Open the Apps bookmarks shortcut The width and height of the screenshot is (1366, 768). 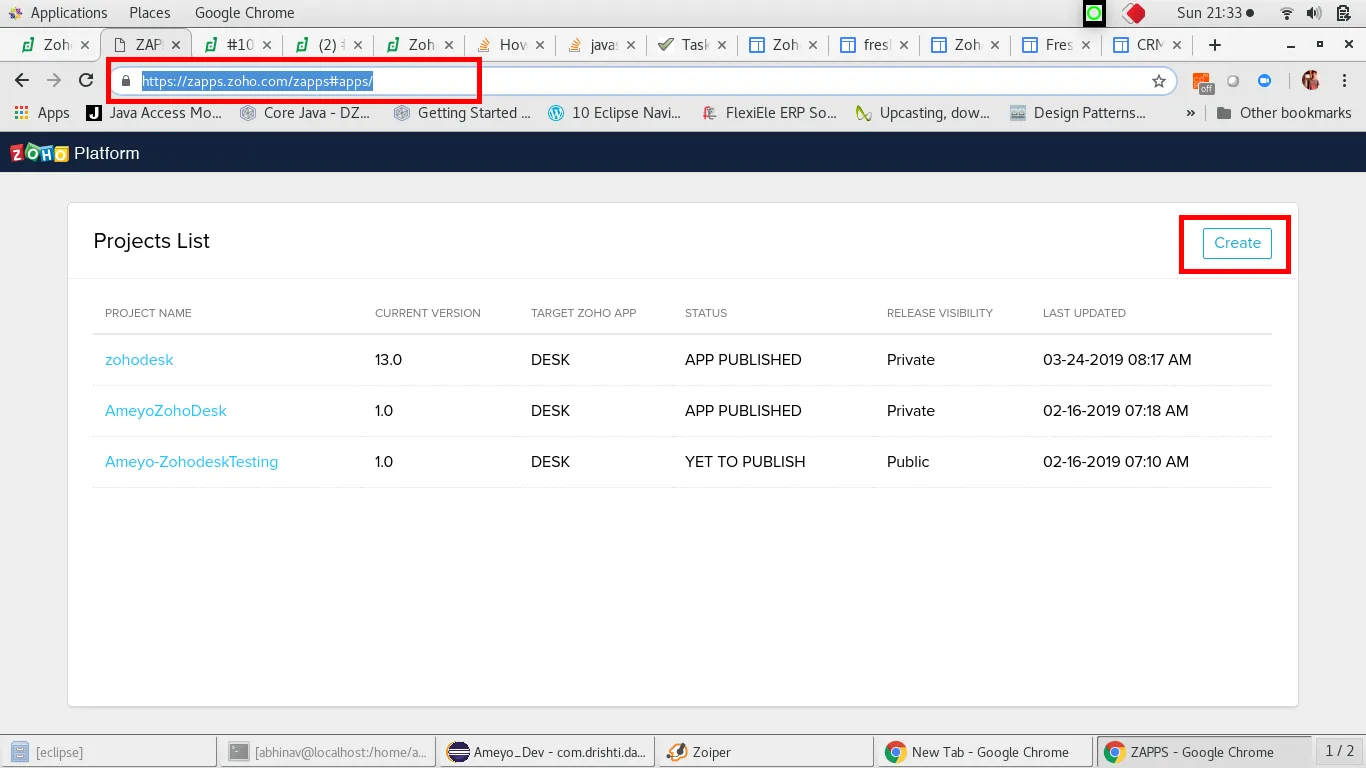(x=42, y=113)
